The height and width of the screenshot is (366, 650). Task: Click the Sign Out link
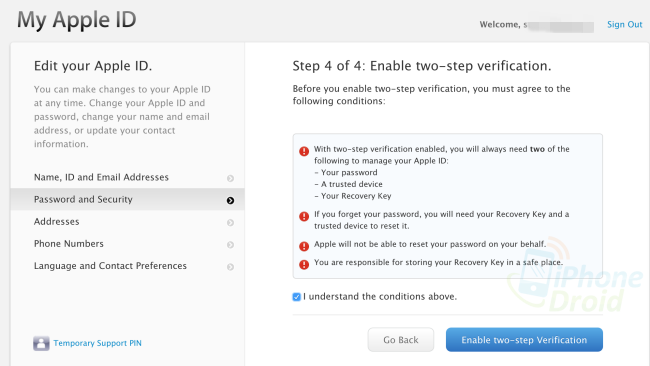625,24
